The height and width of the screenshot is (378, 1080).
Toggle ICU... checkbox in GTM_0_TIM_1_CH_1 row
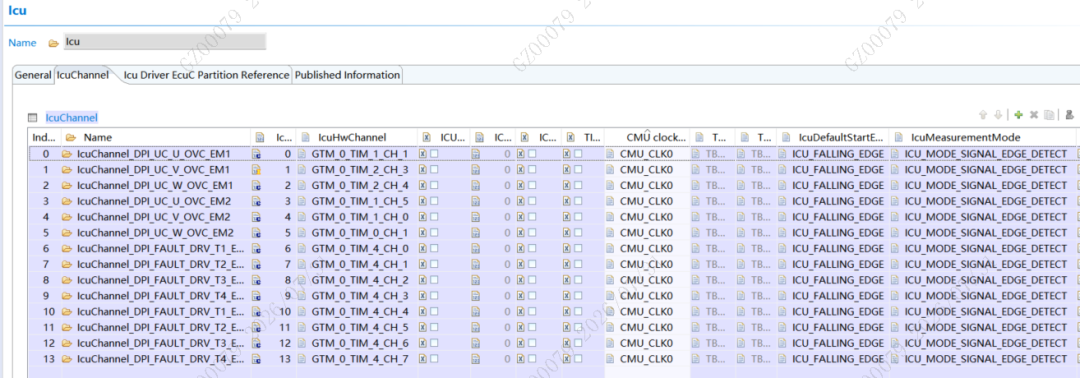(x=434, y=154)
